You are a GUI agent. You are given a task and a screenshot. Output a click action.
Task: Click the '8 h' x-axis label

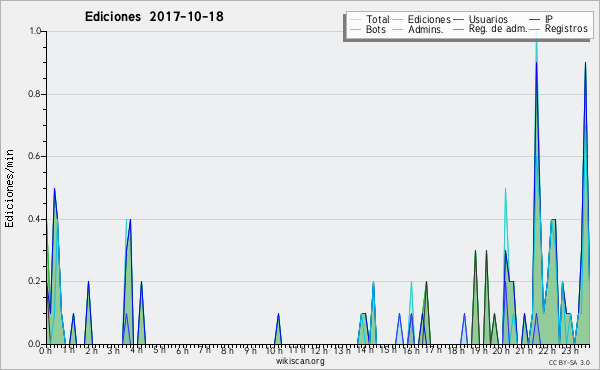227,350
